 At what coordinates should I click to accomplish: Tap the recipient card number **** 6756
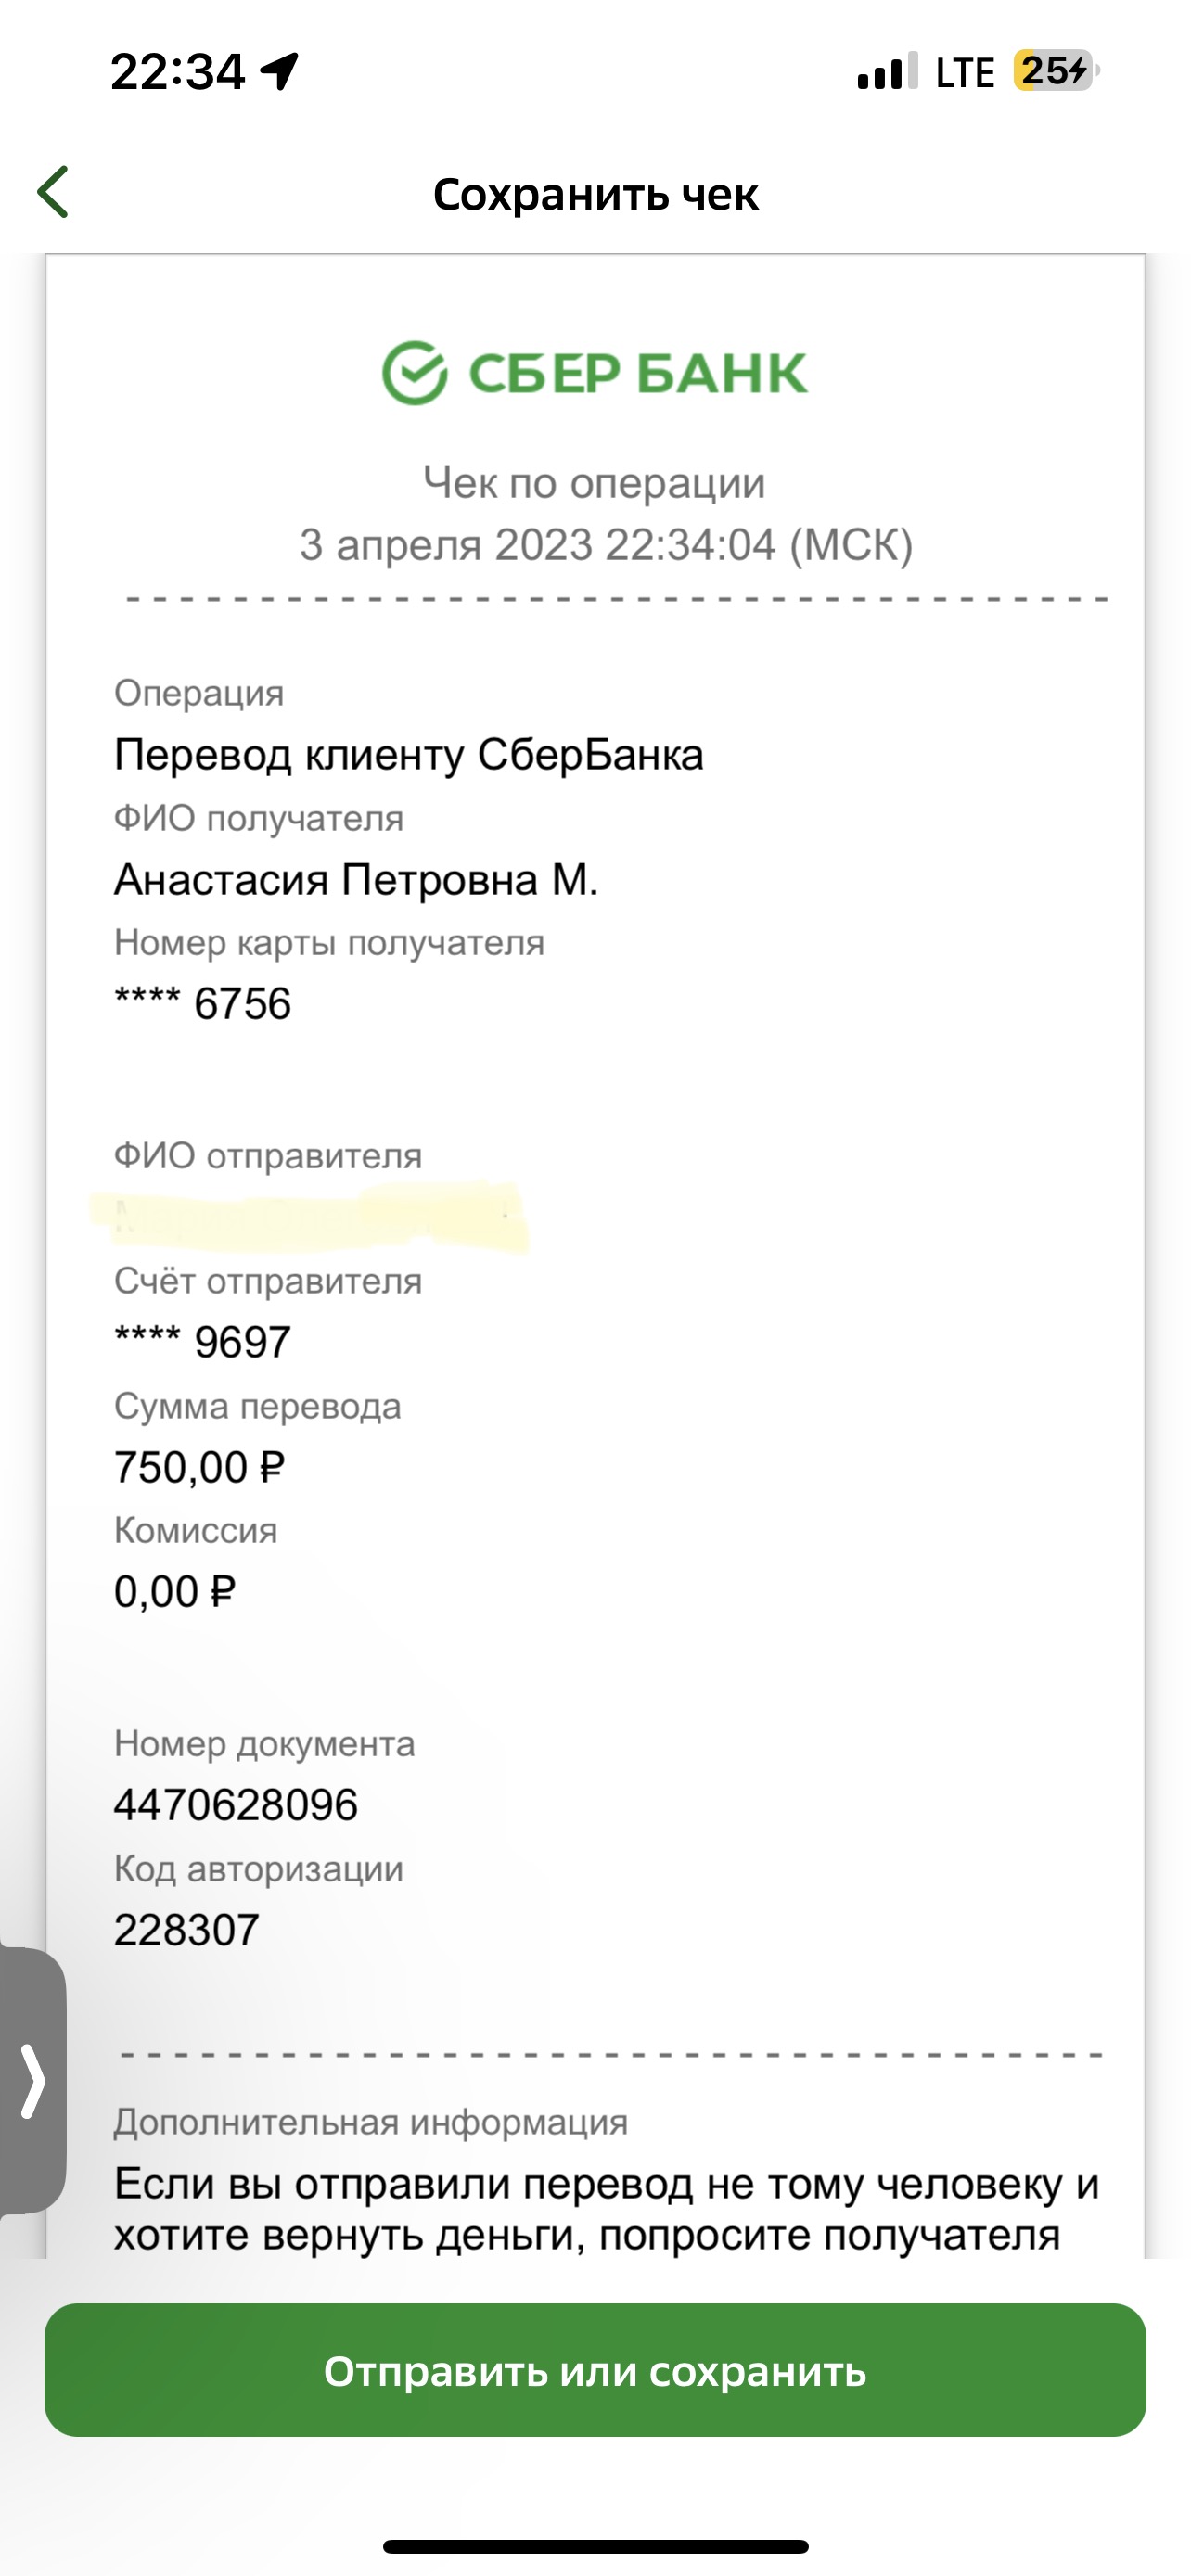click(203, 1004)
